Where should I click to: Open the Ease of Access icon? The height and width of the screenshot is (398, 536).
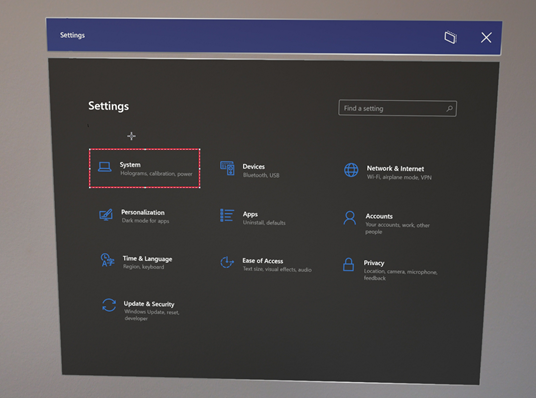(x=227, y=262)
